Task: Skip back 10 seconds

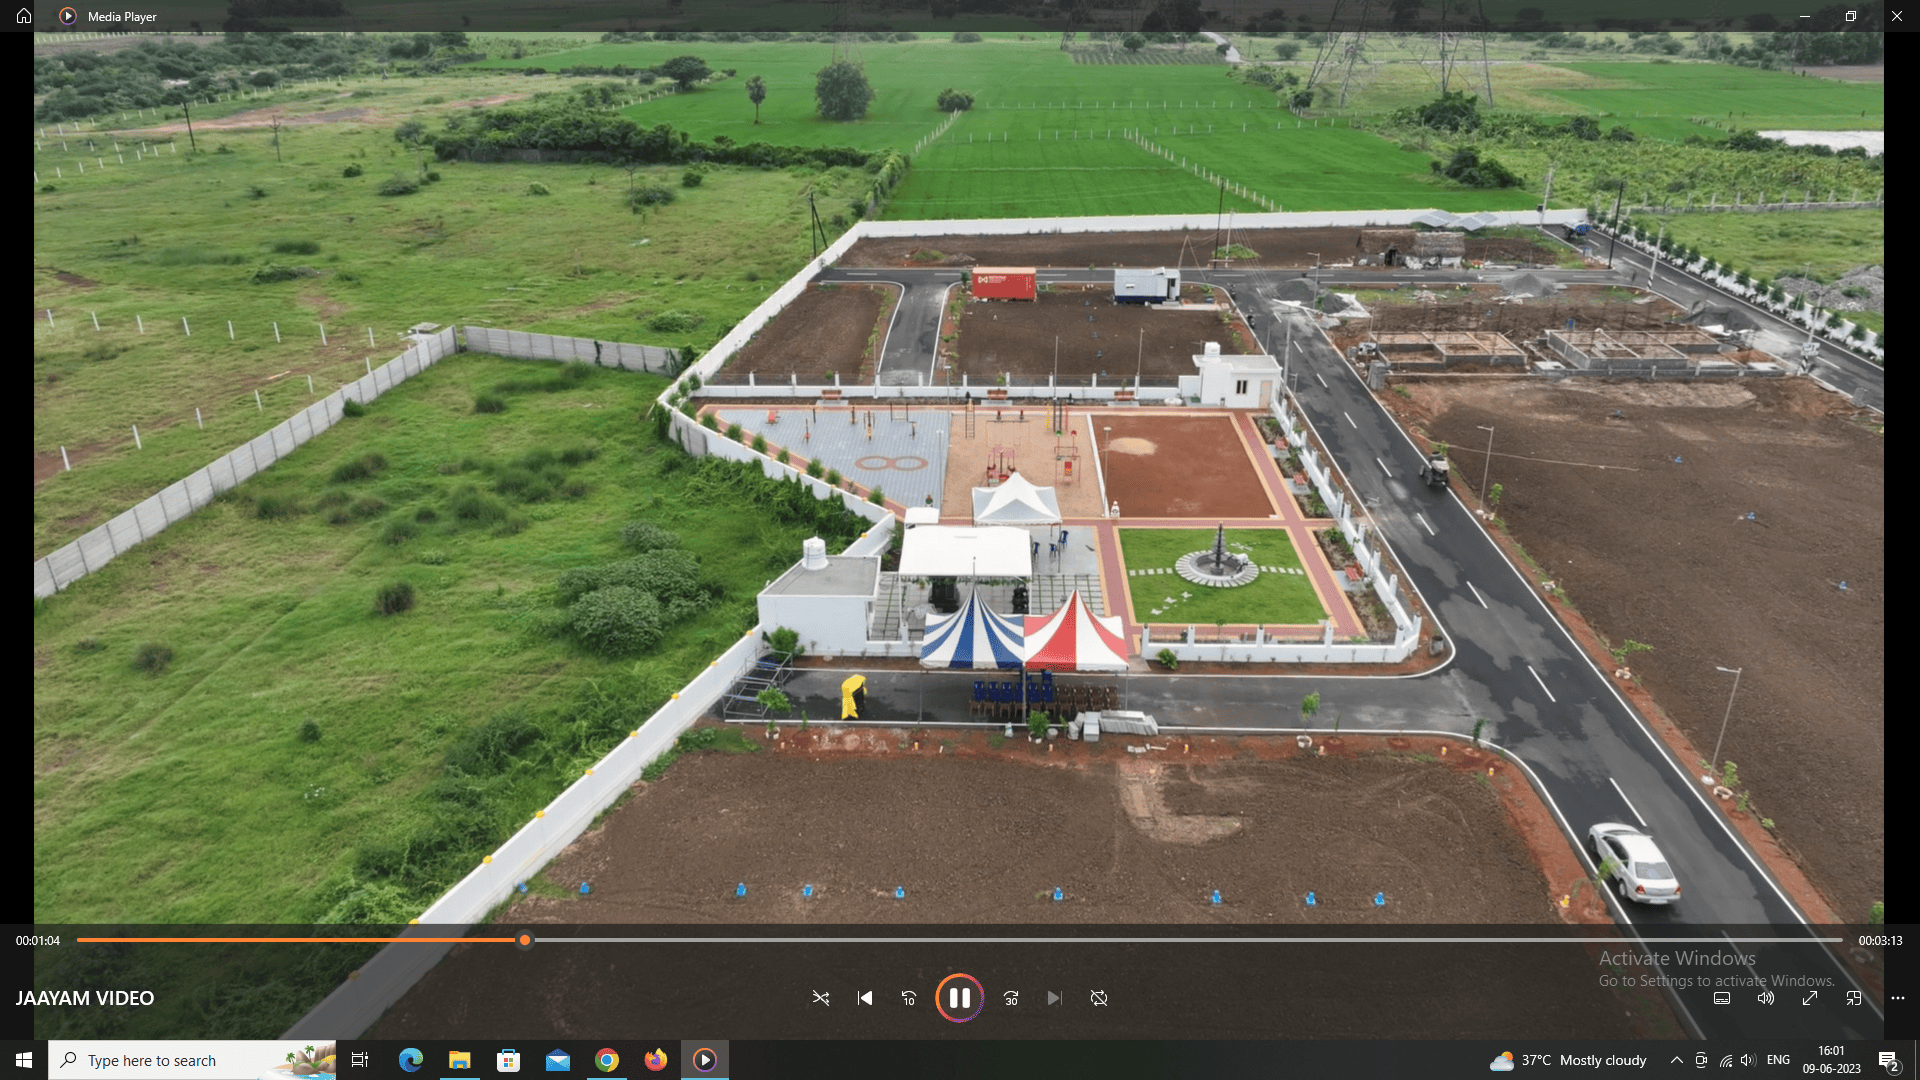Action: point(909,998)
